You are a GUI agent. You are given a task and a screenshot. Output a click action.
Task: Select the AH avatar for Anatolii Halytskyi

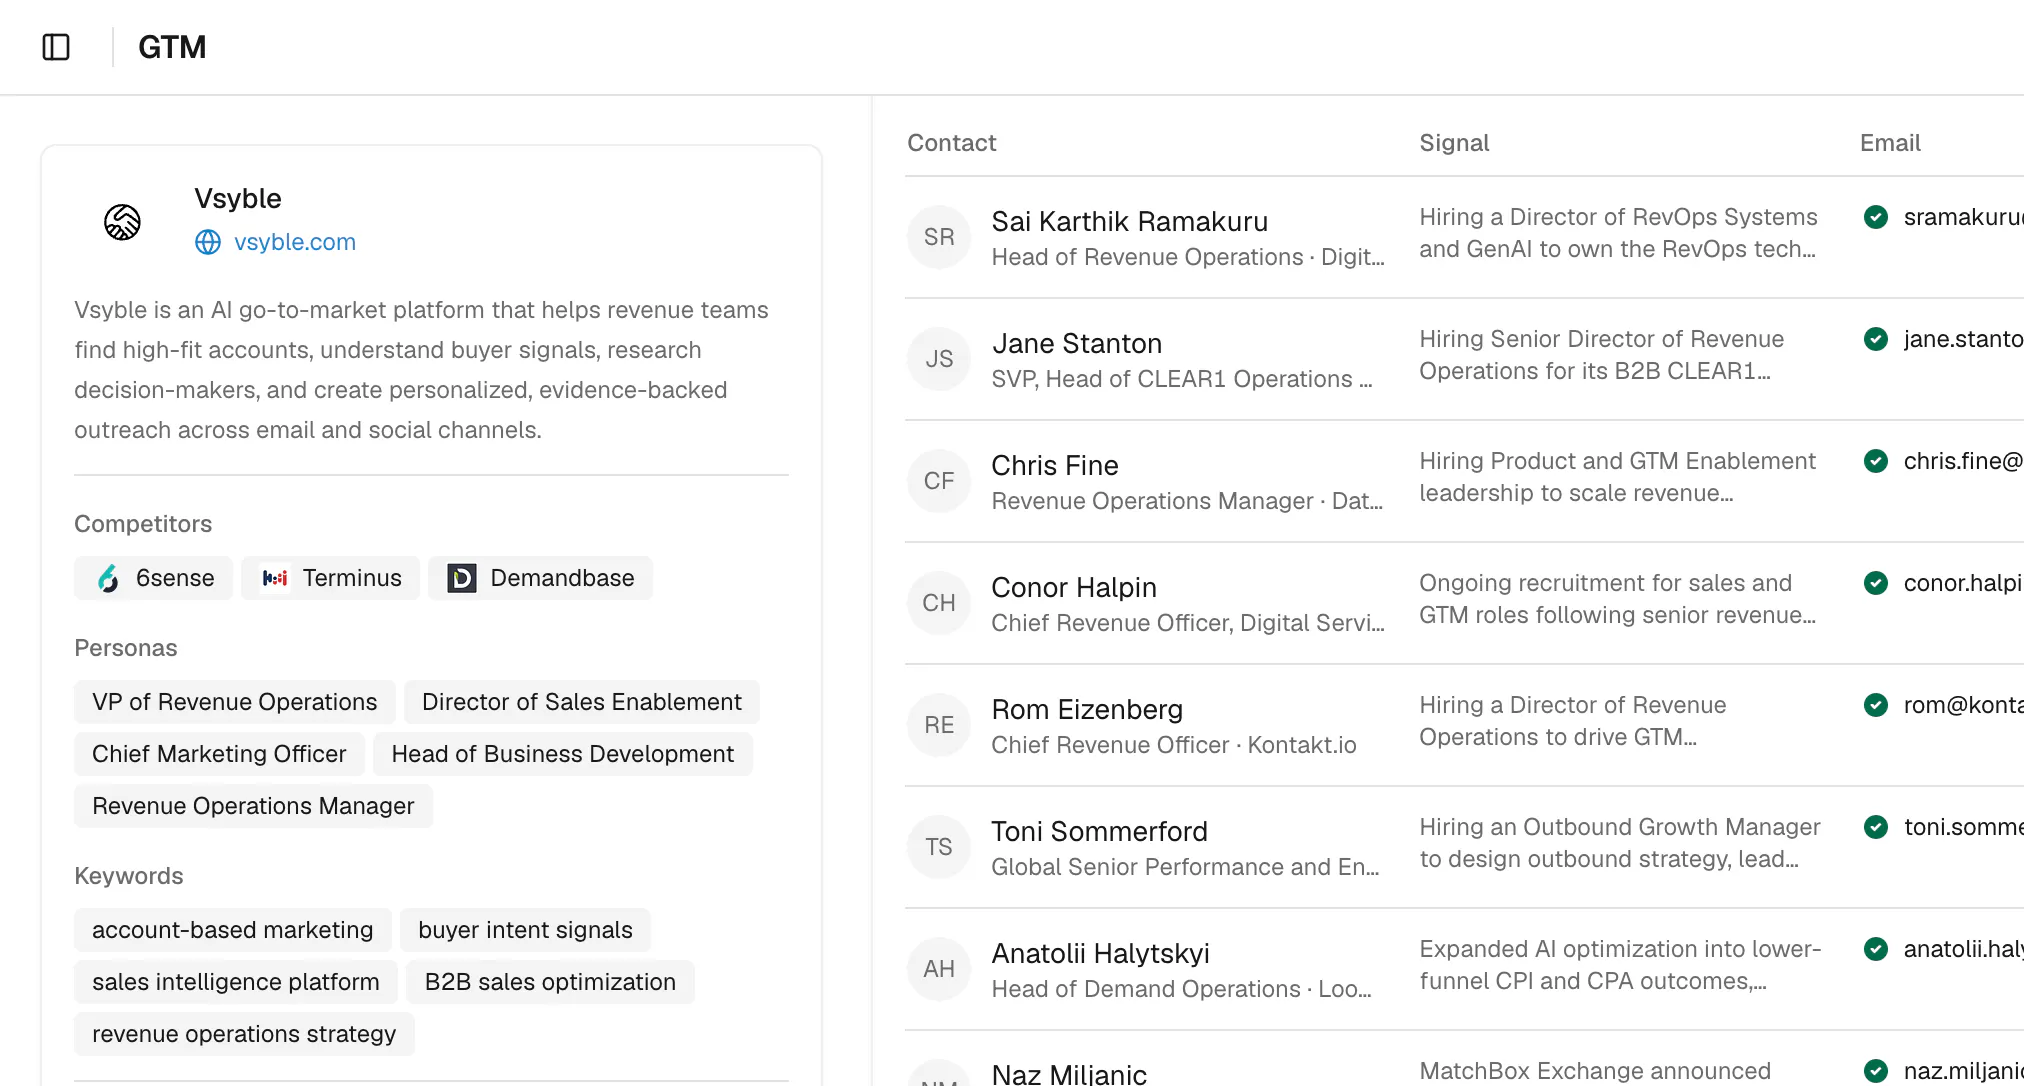(939, 969)
